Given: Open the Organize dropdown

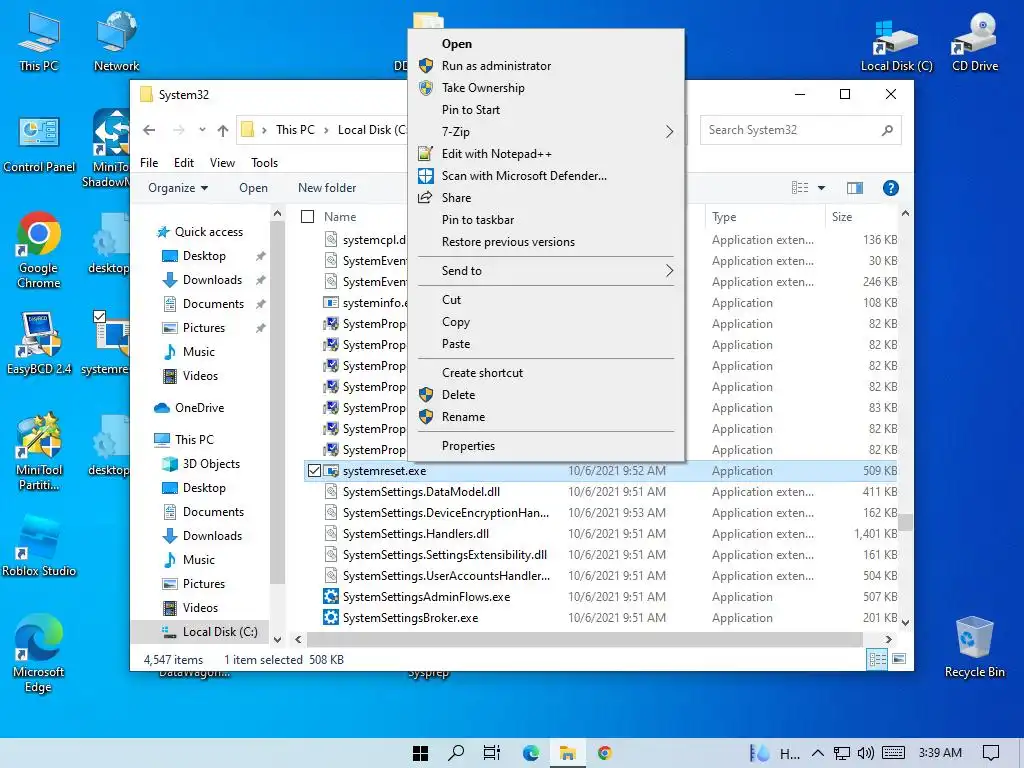Looking at the screenshot, I should tap(178, 188).
